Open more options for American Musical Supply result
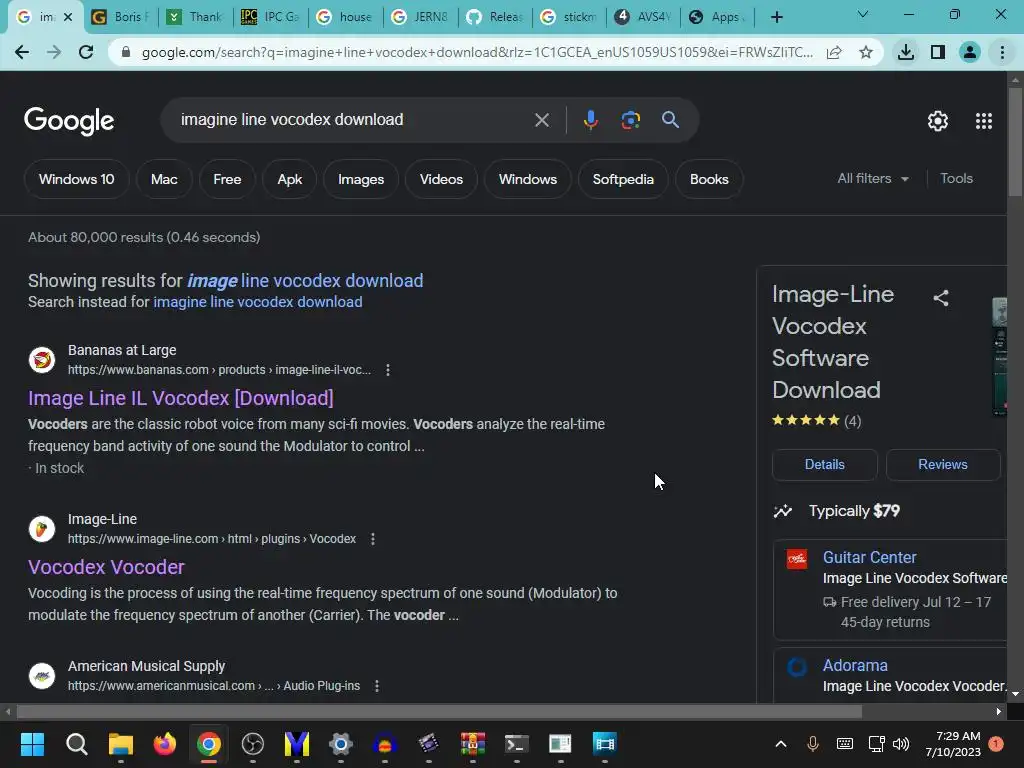 377,686
